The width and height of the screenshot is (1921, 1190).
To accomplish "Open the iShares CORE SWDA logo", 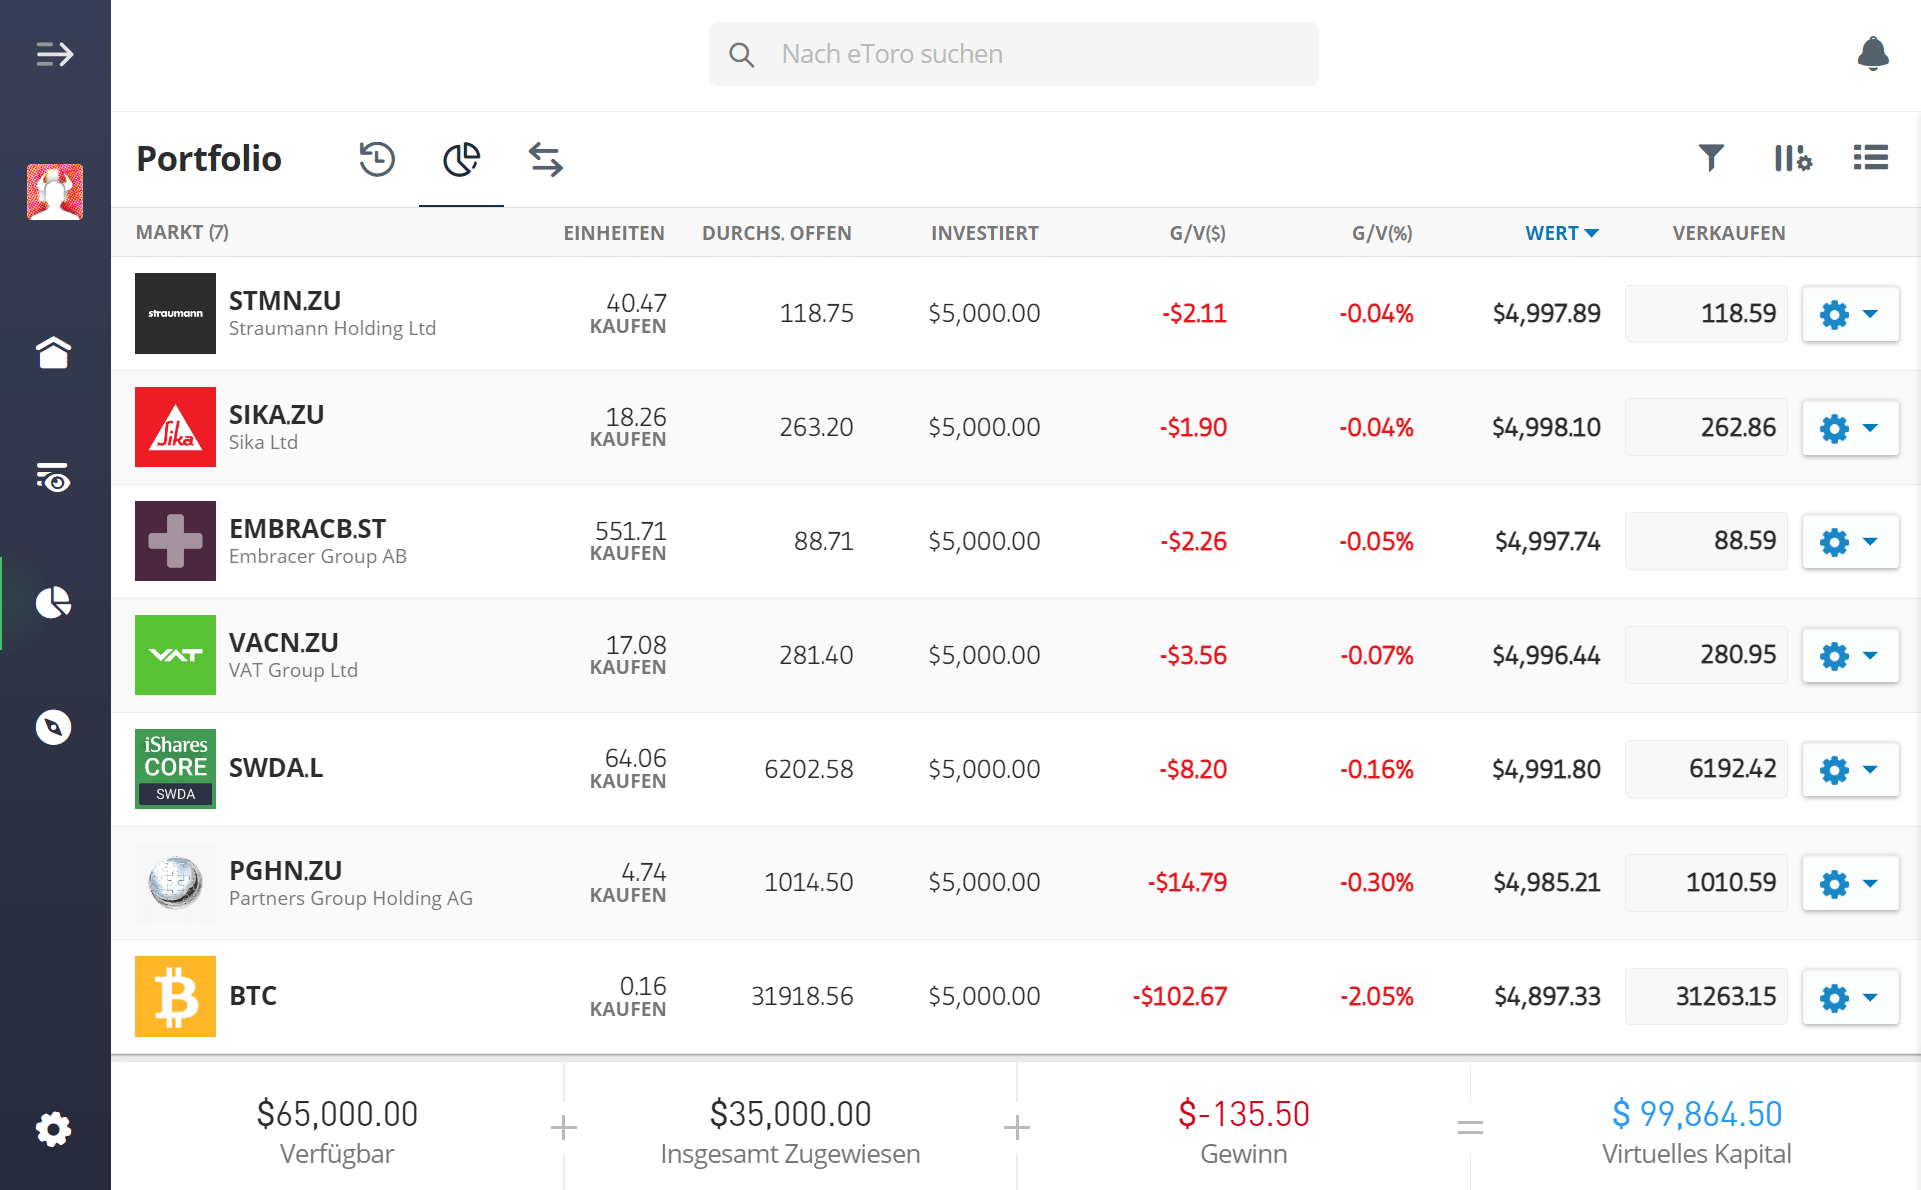I will pyautogui.click(x=175, y=769).
